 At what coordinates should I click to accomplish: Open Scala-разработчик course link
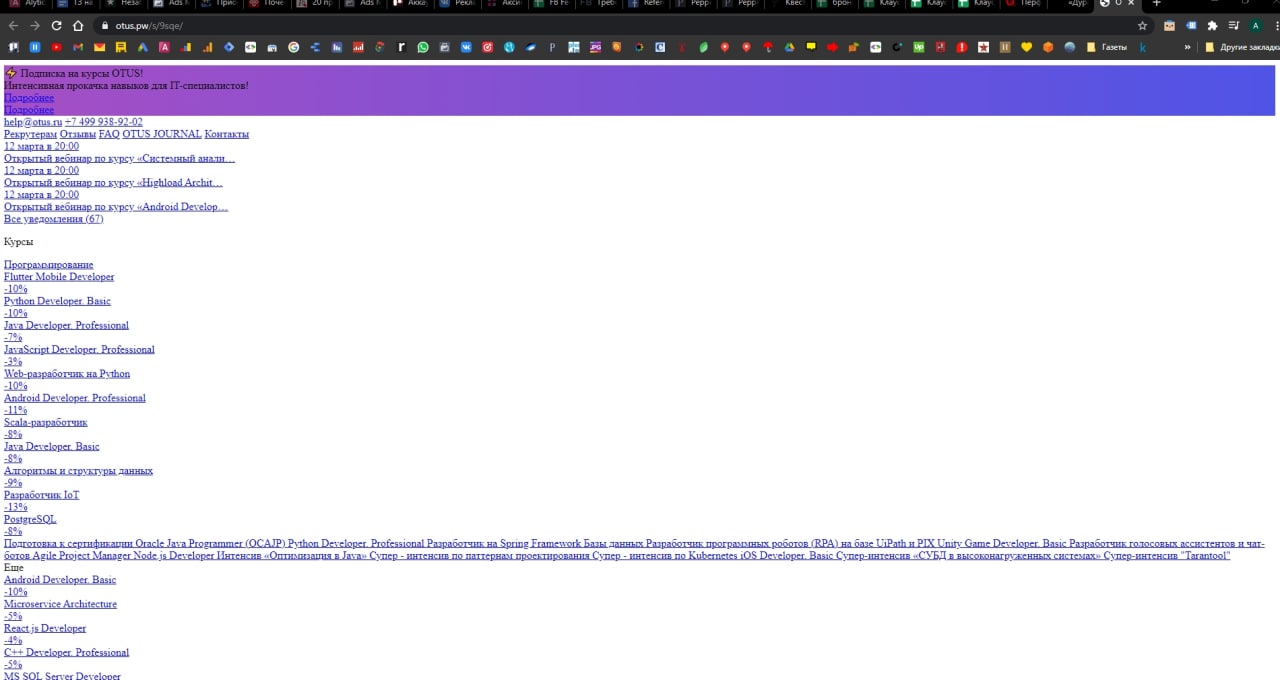click(x=46, y=422)
